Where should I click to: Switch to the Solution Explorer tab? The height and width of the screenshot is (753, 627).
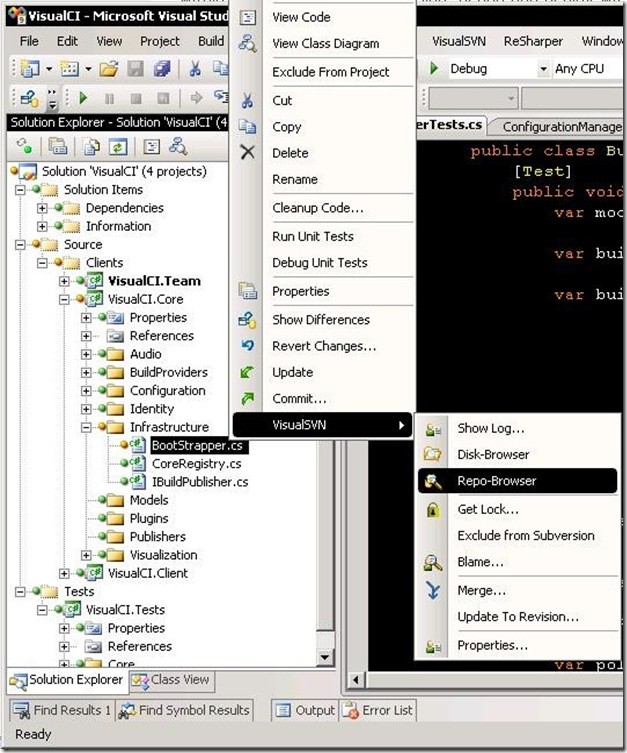tap(68, 680)
